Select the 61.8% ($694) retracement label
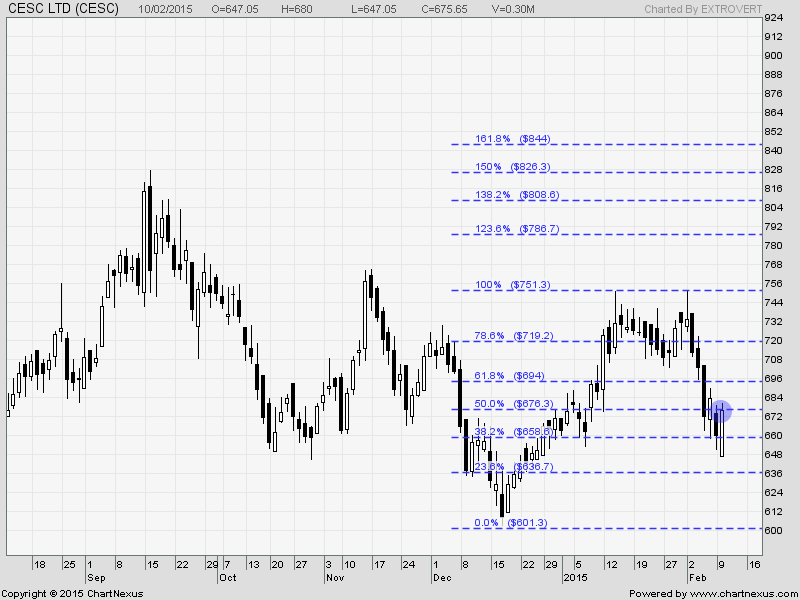The image size is (800, 600). [509, 375]
